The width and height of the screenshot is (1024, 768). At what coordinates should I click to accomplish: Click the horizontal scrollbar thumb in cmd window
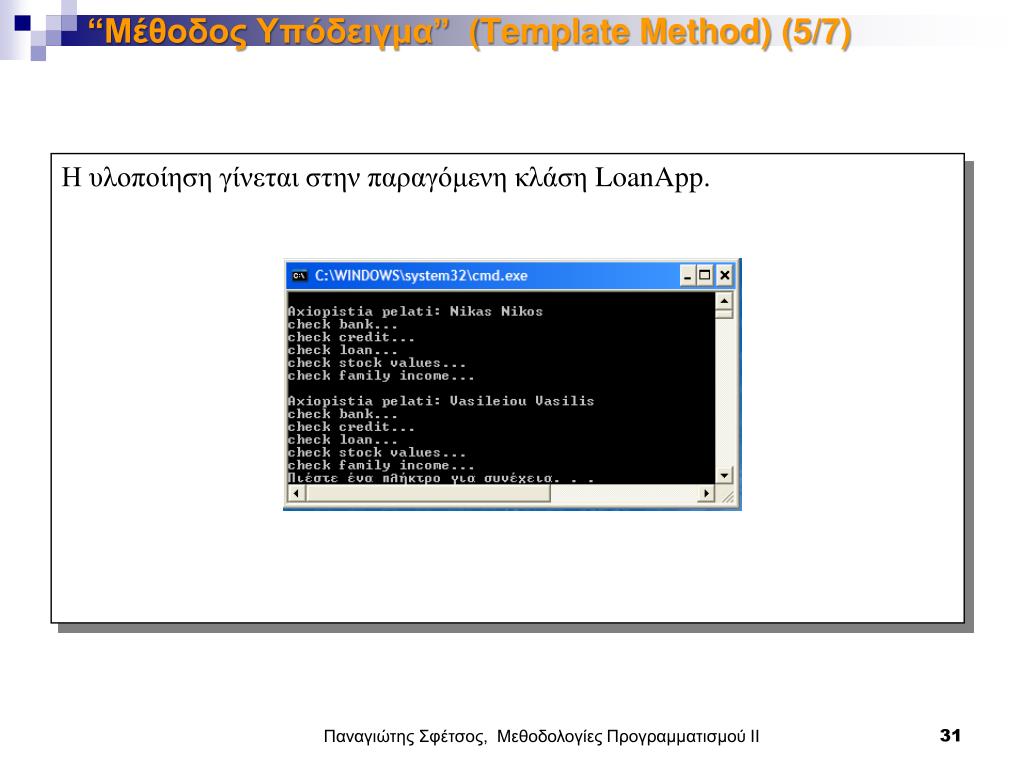point(428,494)
